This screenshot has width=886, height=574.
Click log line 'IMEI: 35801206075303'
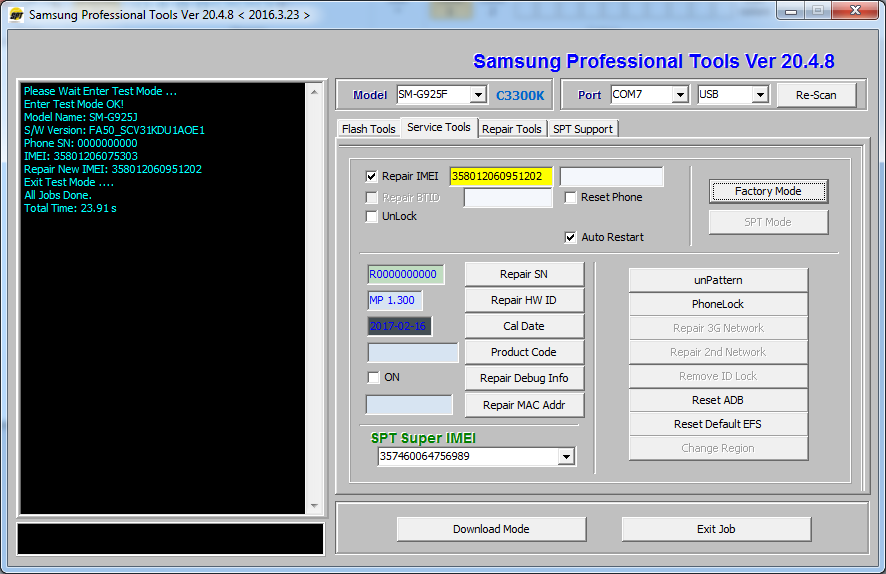coord(80,156)
